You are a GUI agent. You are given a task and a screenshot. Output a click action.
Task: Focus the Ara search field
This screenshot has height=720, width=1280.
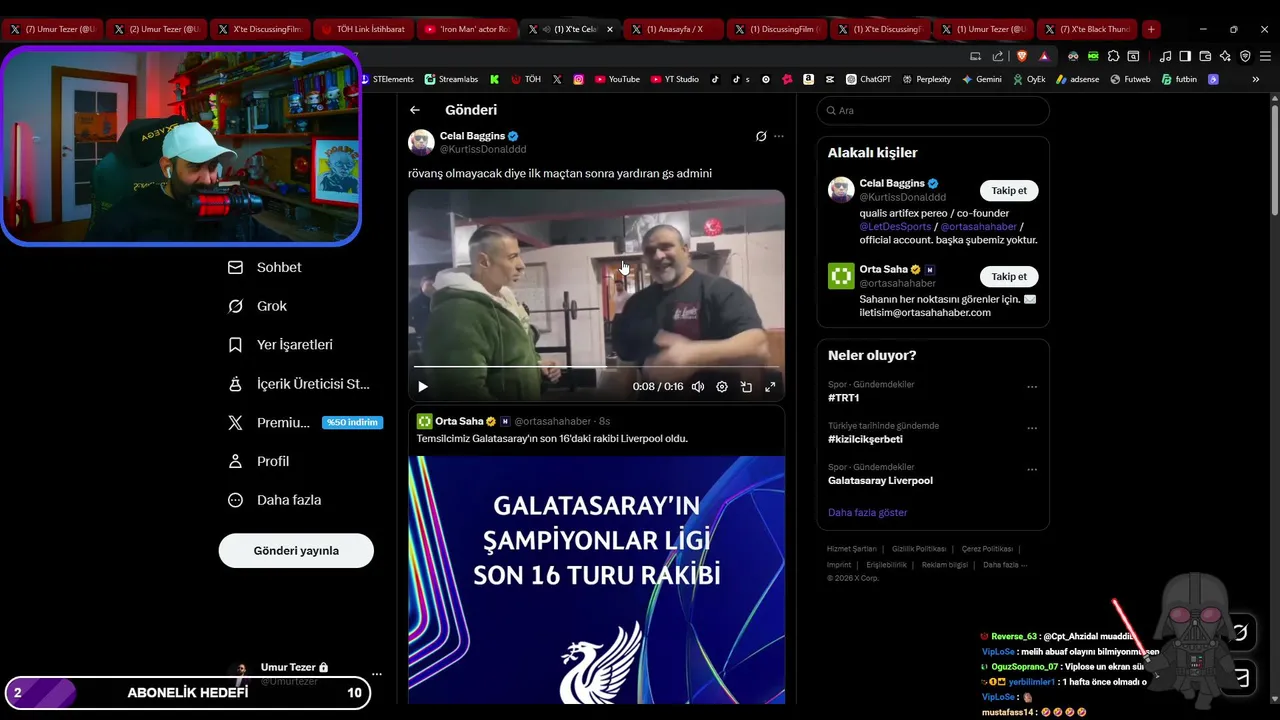[933, 111]
